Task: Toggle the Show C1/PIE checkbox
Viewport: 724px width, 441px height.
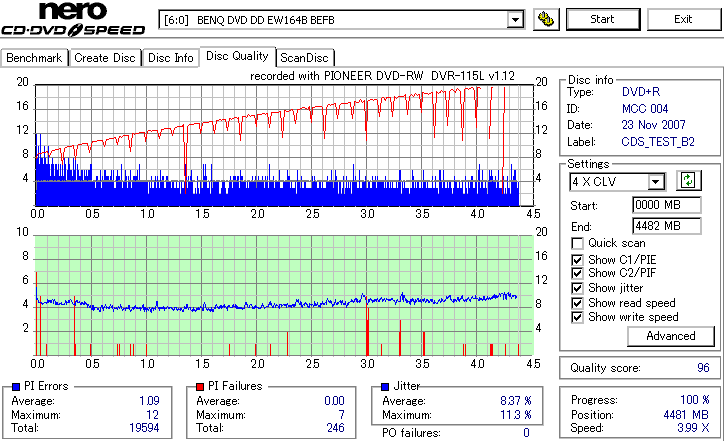Action: click(x=577, y=260)
